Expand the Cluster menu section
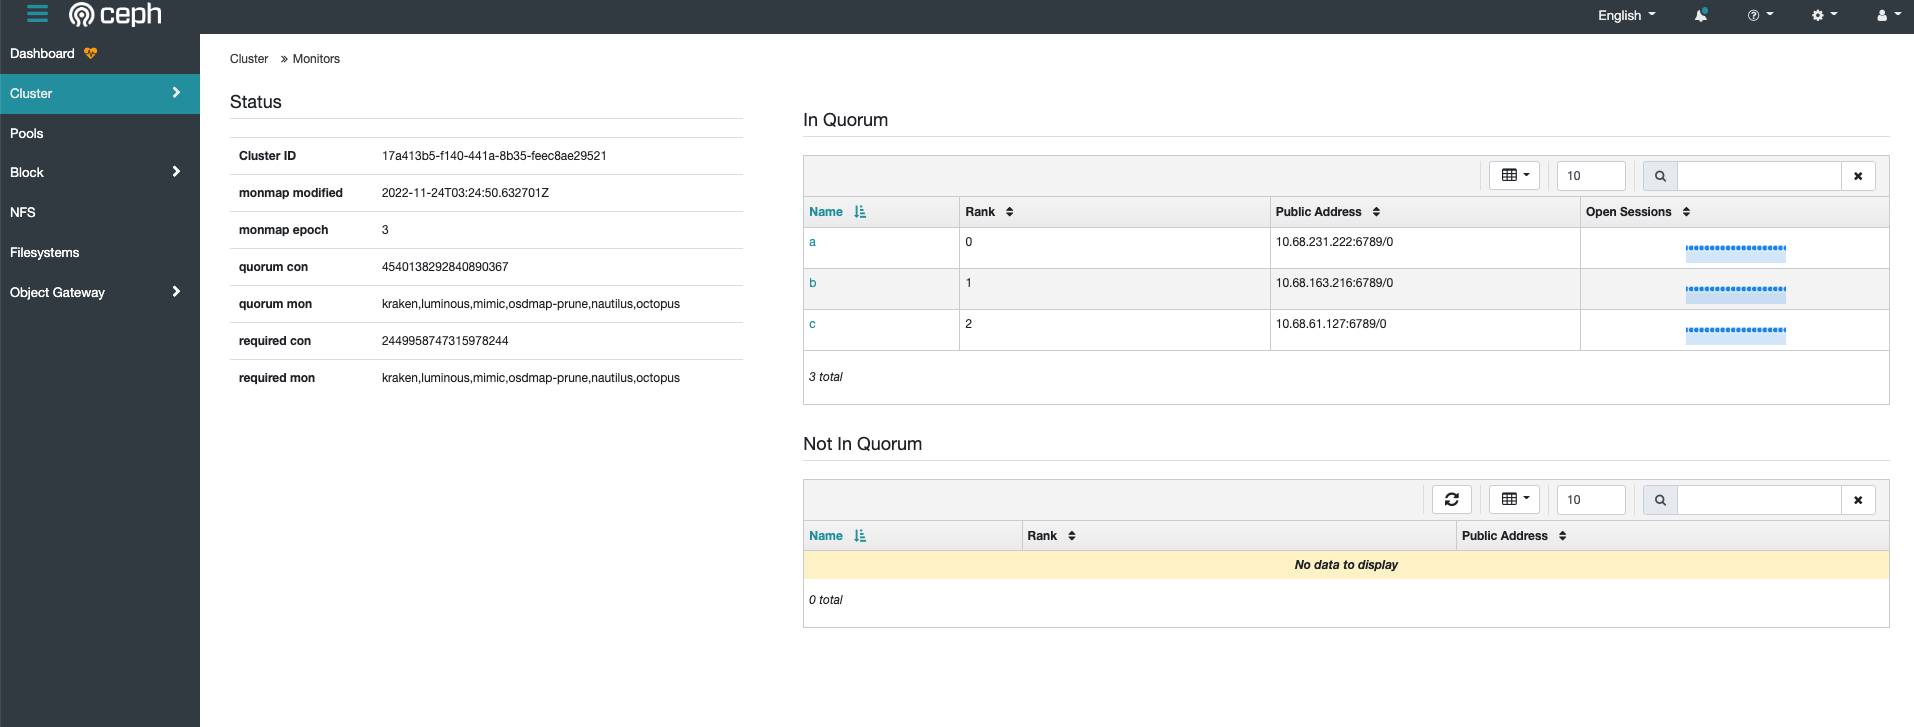The width and height of the screenshot is (1914, 727). pos(100,93)
